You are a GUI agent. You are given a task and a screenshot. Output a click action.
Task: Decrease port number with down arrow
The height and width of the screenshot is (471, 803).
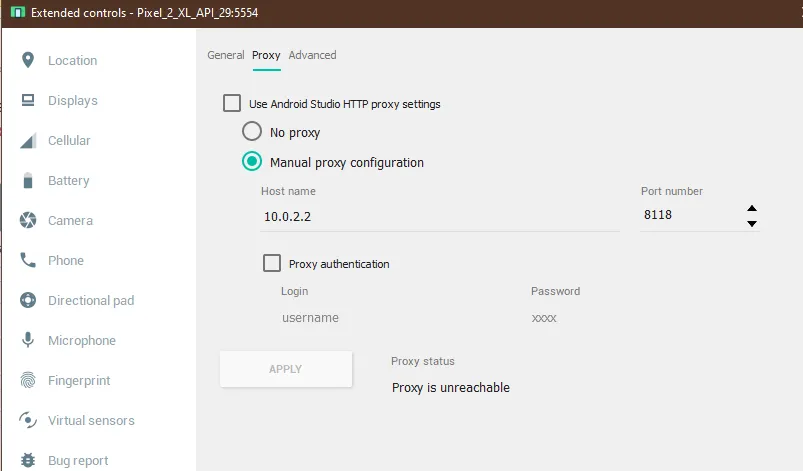coord(752,223)
